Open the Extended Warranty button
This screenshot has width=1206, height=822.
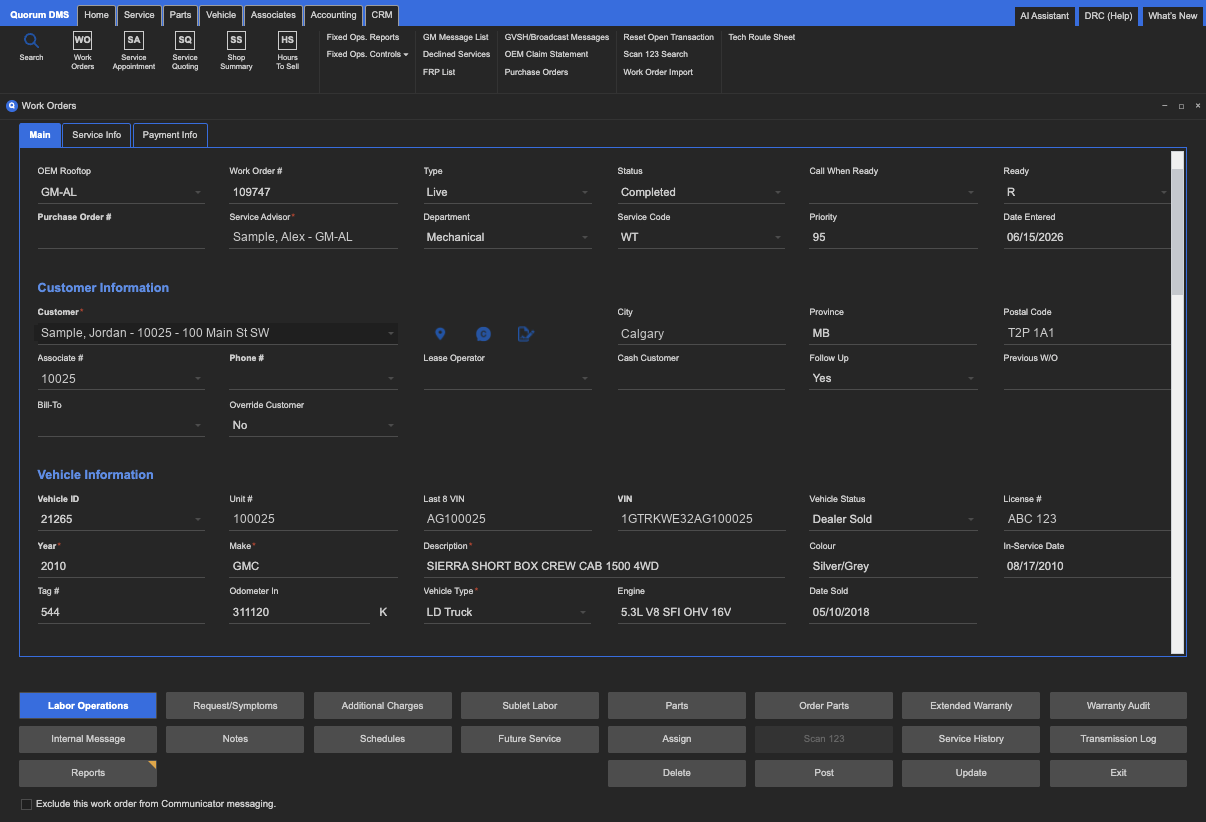971,706
